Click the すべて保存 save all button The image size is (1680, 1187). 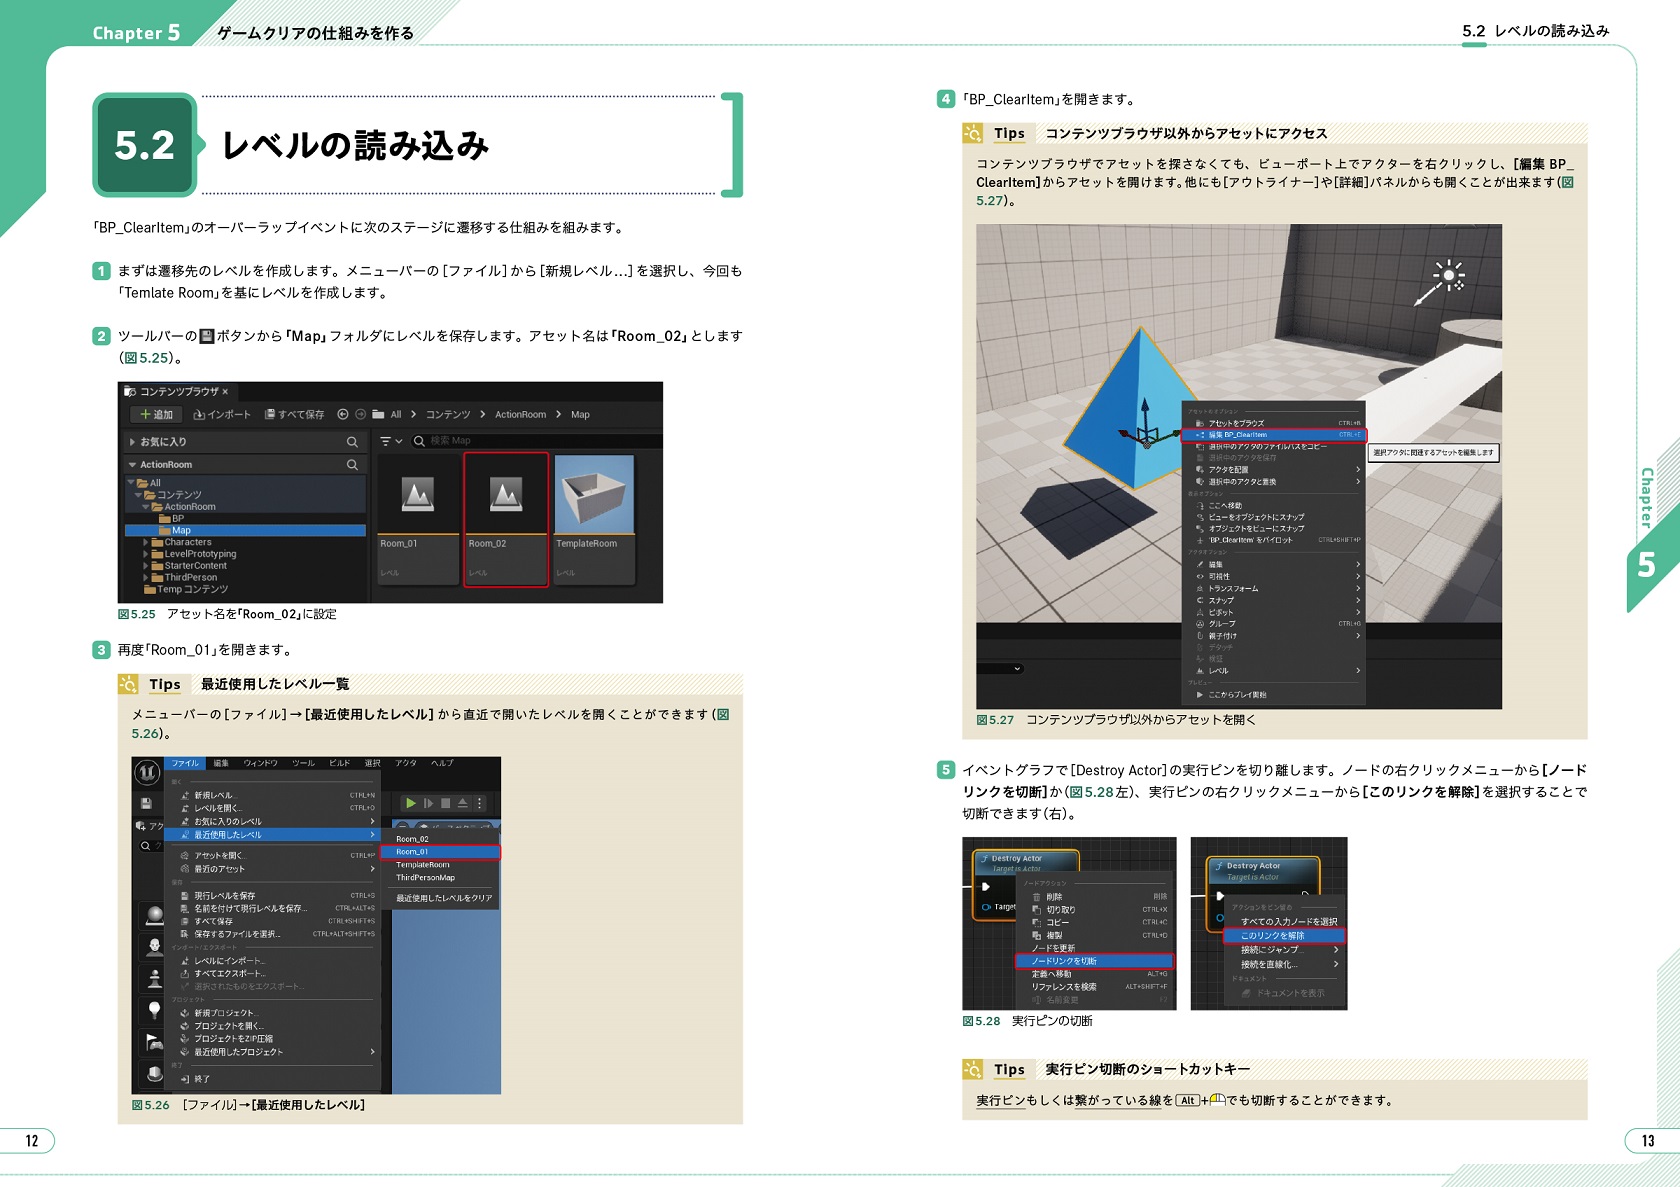(x=294, y=414)
